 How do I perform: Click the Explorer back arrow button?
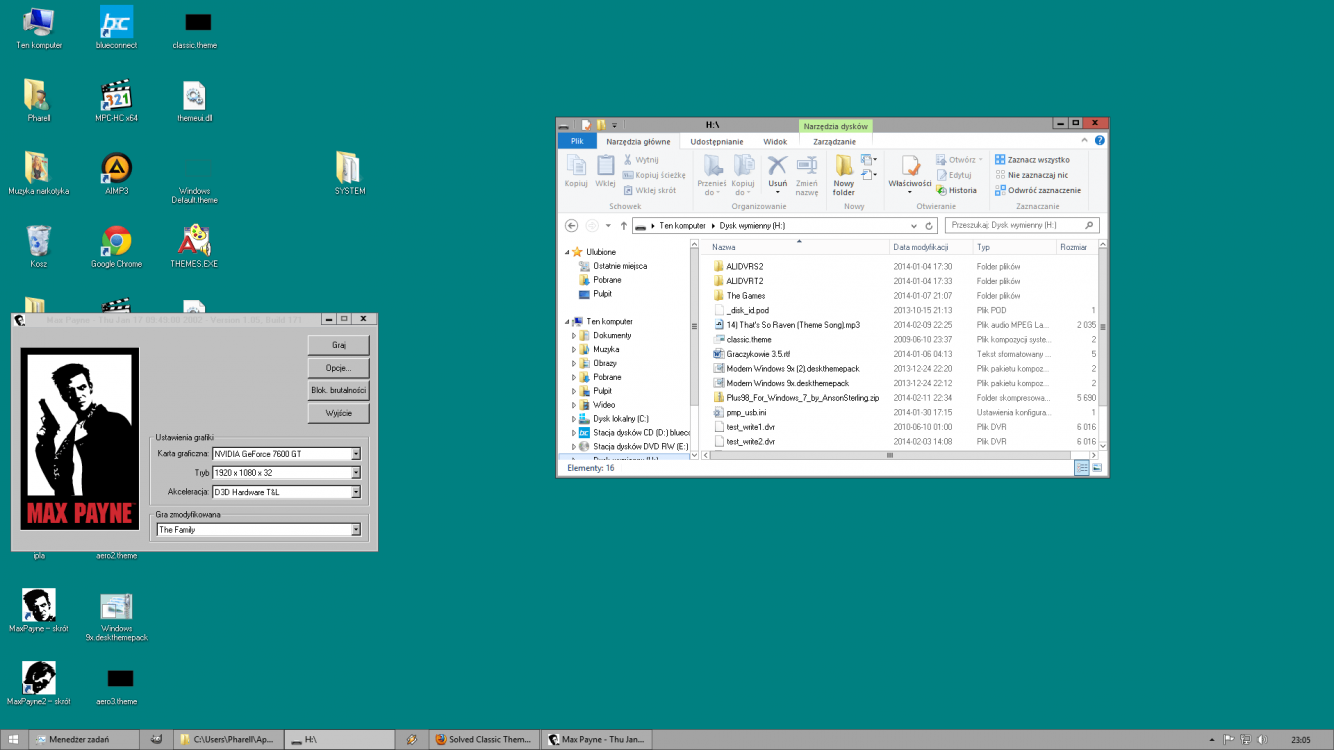point(571,225)
